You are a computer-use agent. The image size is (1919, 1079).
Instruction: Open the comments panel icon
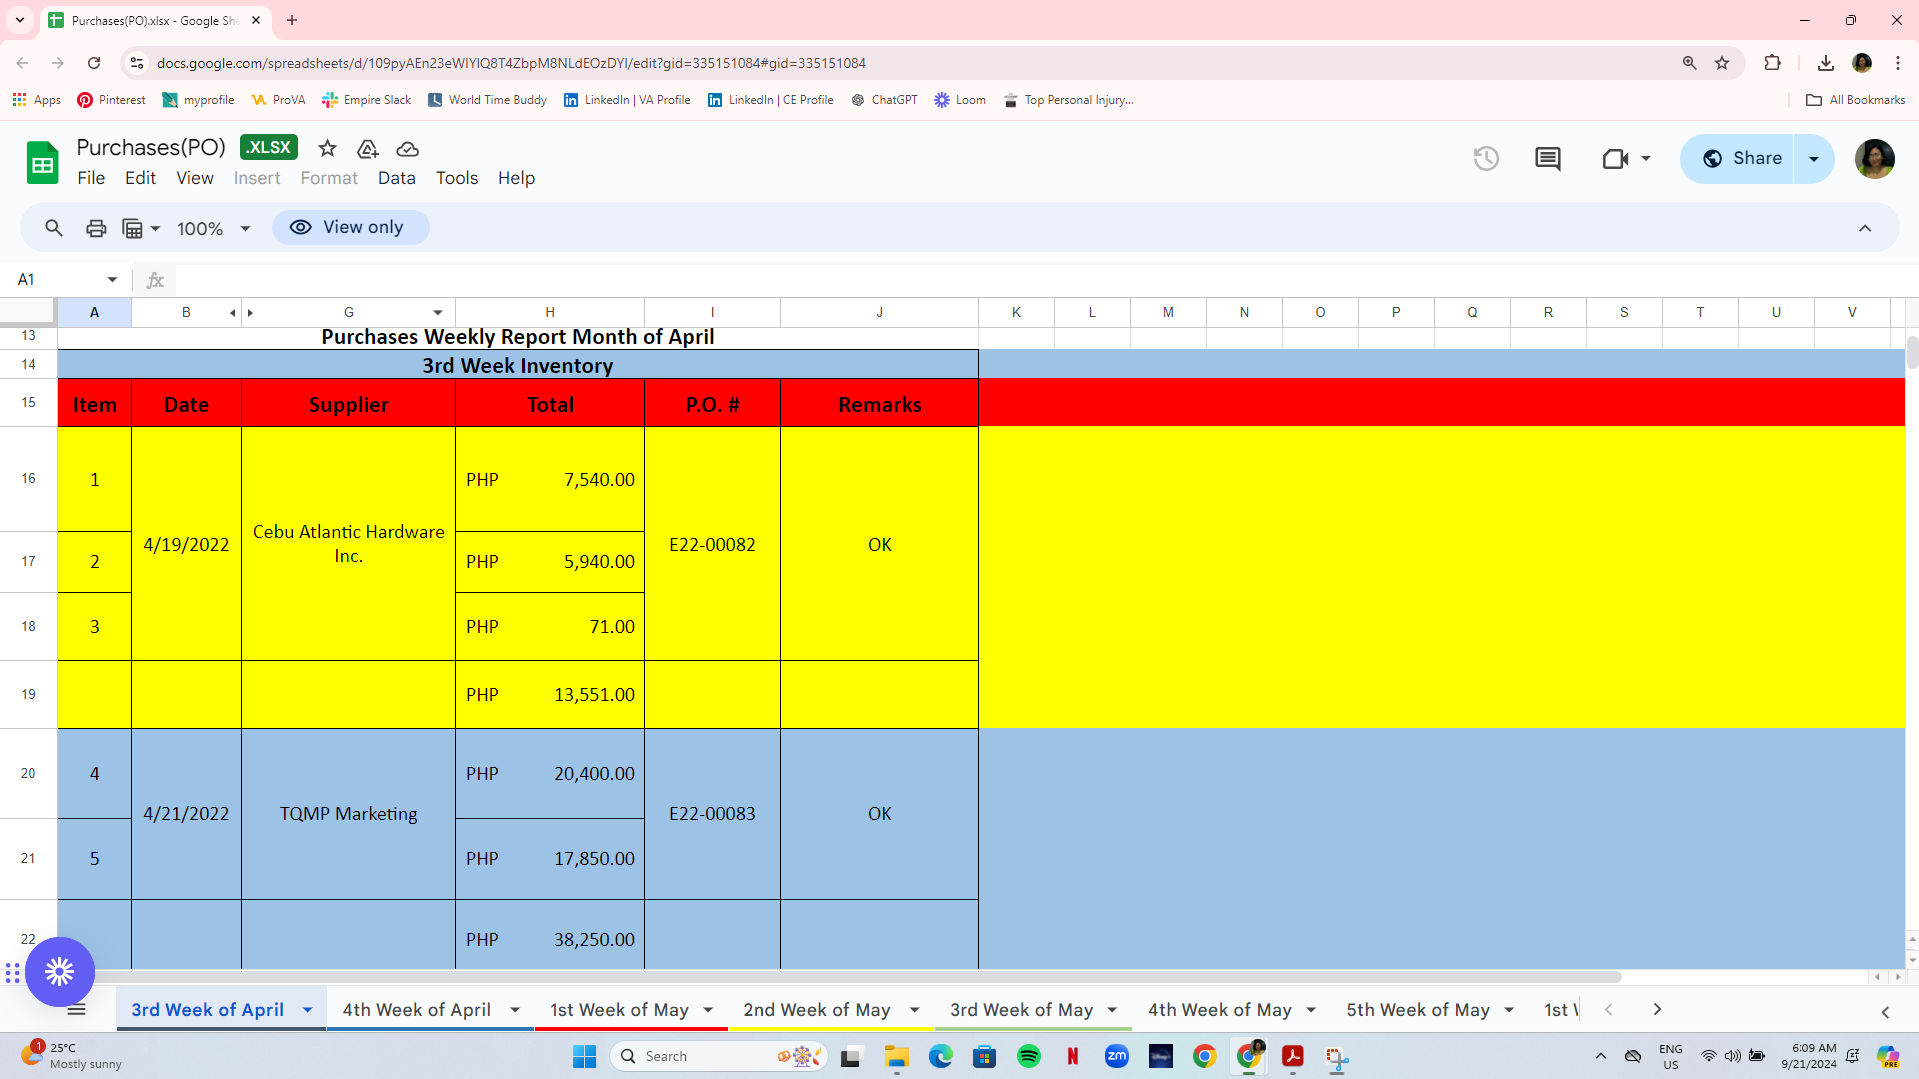click(1547, 158)
